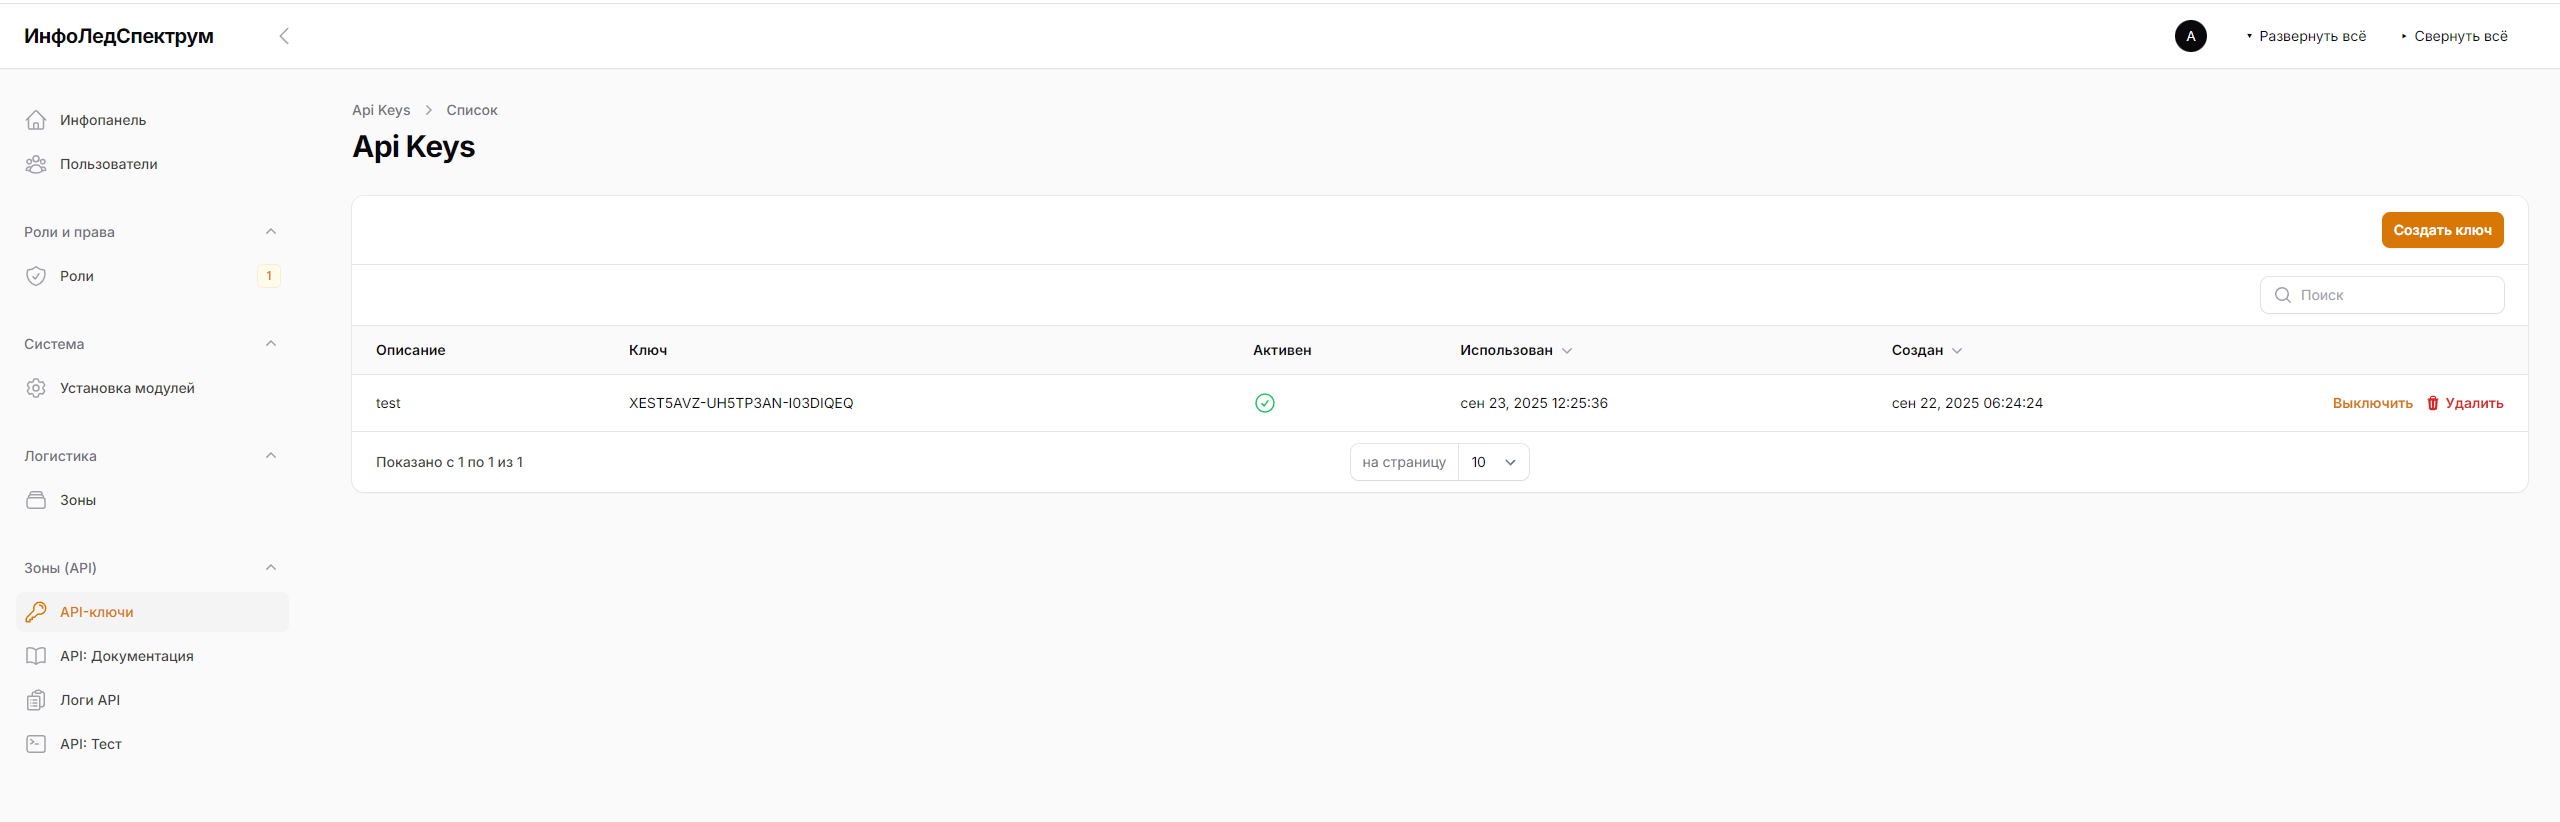Delete the test API key
Viewport: 2560px width, 822px height.
pos(2465,403)
